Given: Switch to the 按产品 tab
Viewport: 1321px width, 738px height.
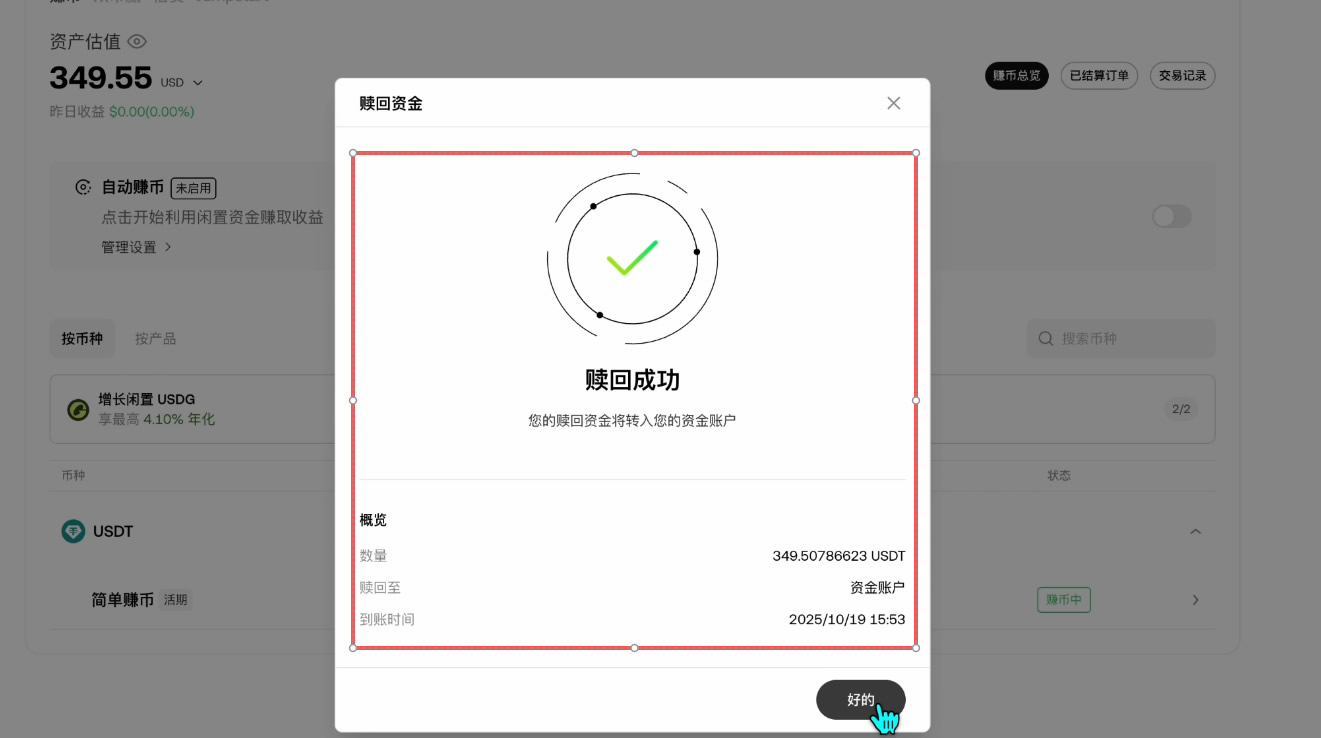Looking at the screenshot, I should [x=154, y=338].
